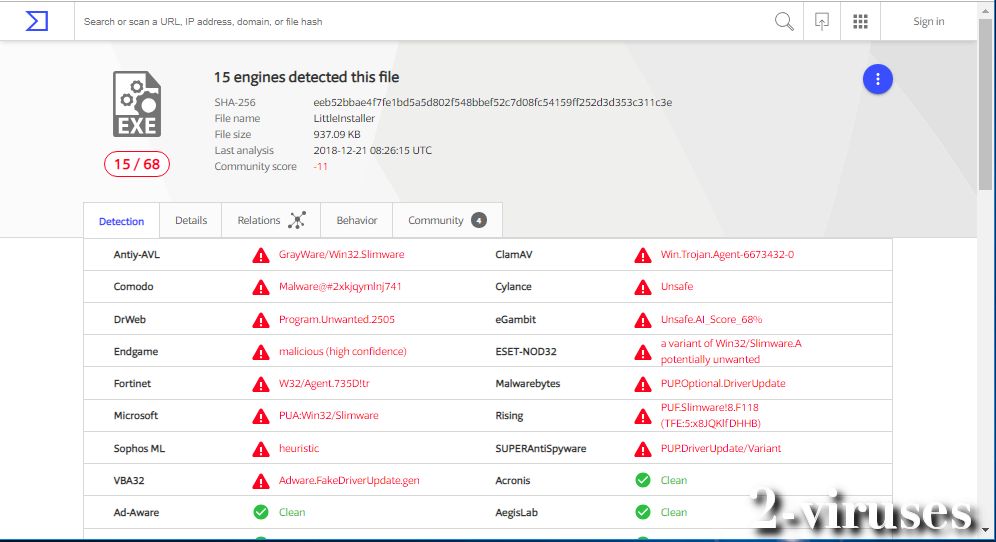996x542 pixels.
Task: Click the SUPERAntiSpyware warning triangle icon
Action: tap(643, 449)
